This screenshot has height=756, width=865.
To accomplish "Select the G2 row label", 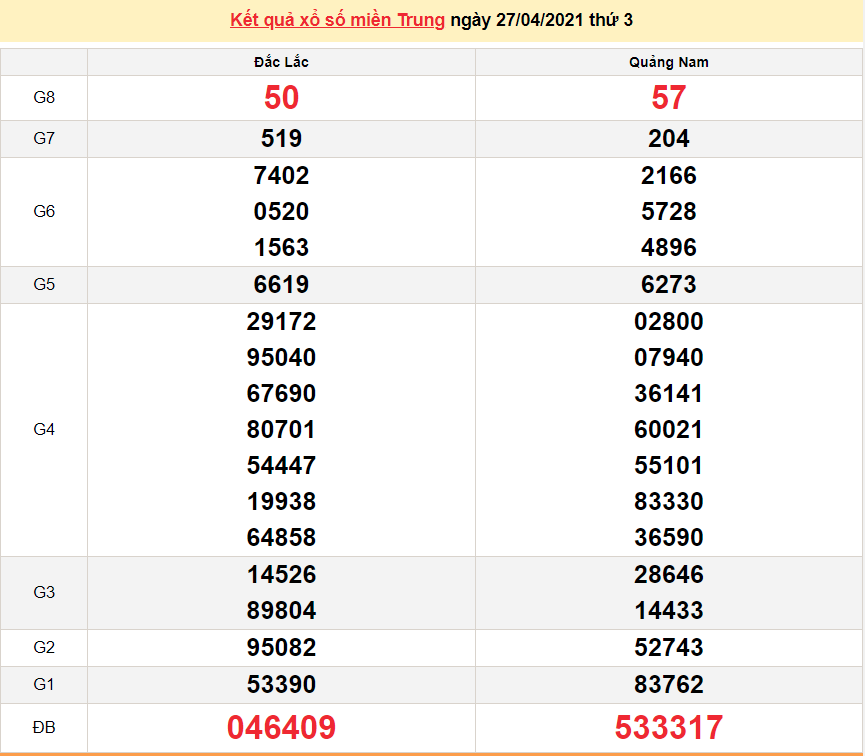I will point(44,647).
